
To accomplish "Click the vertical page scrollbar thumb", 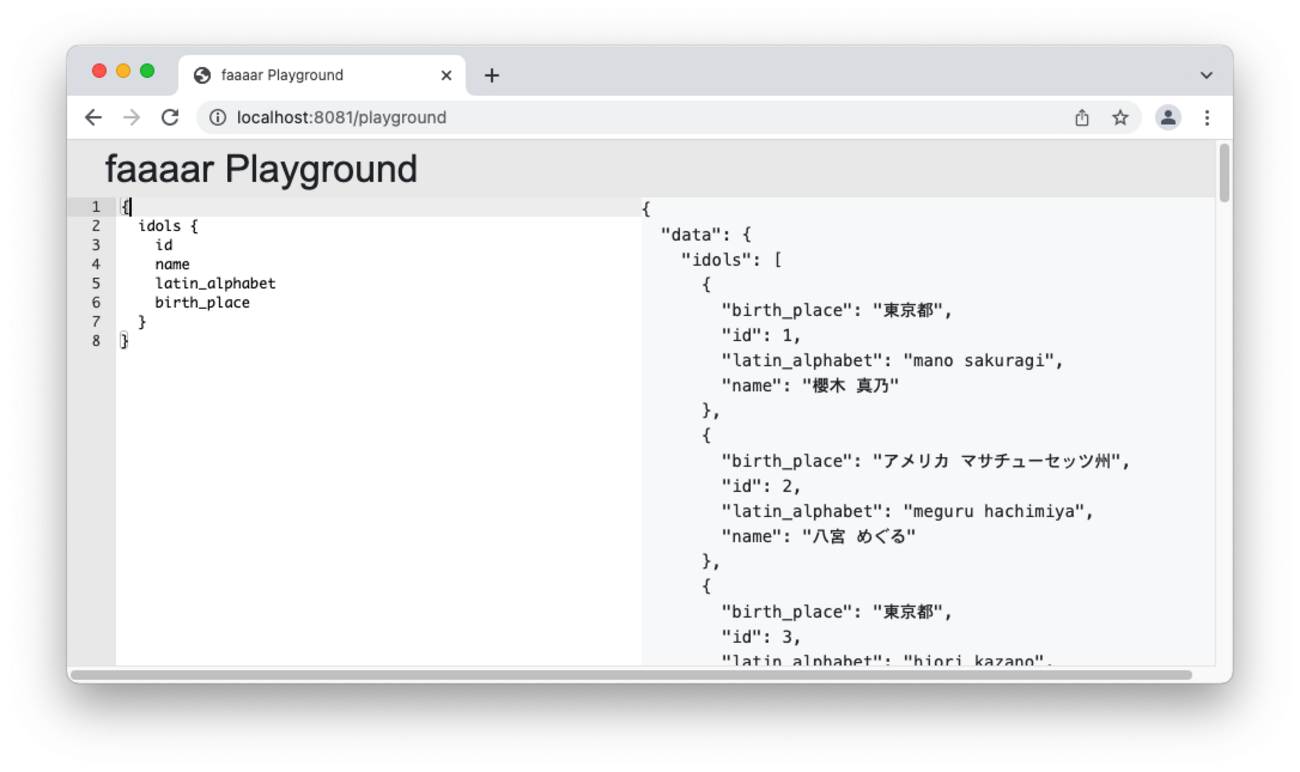I will click(1224, 173).
